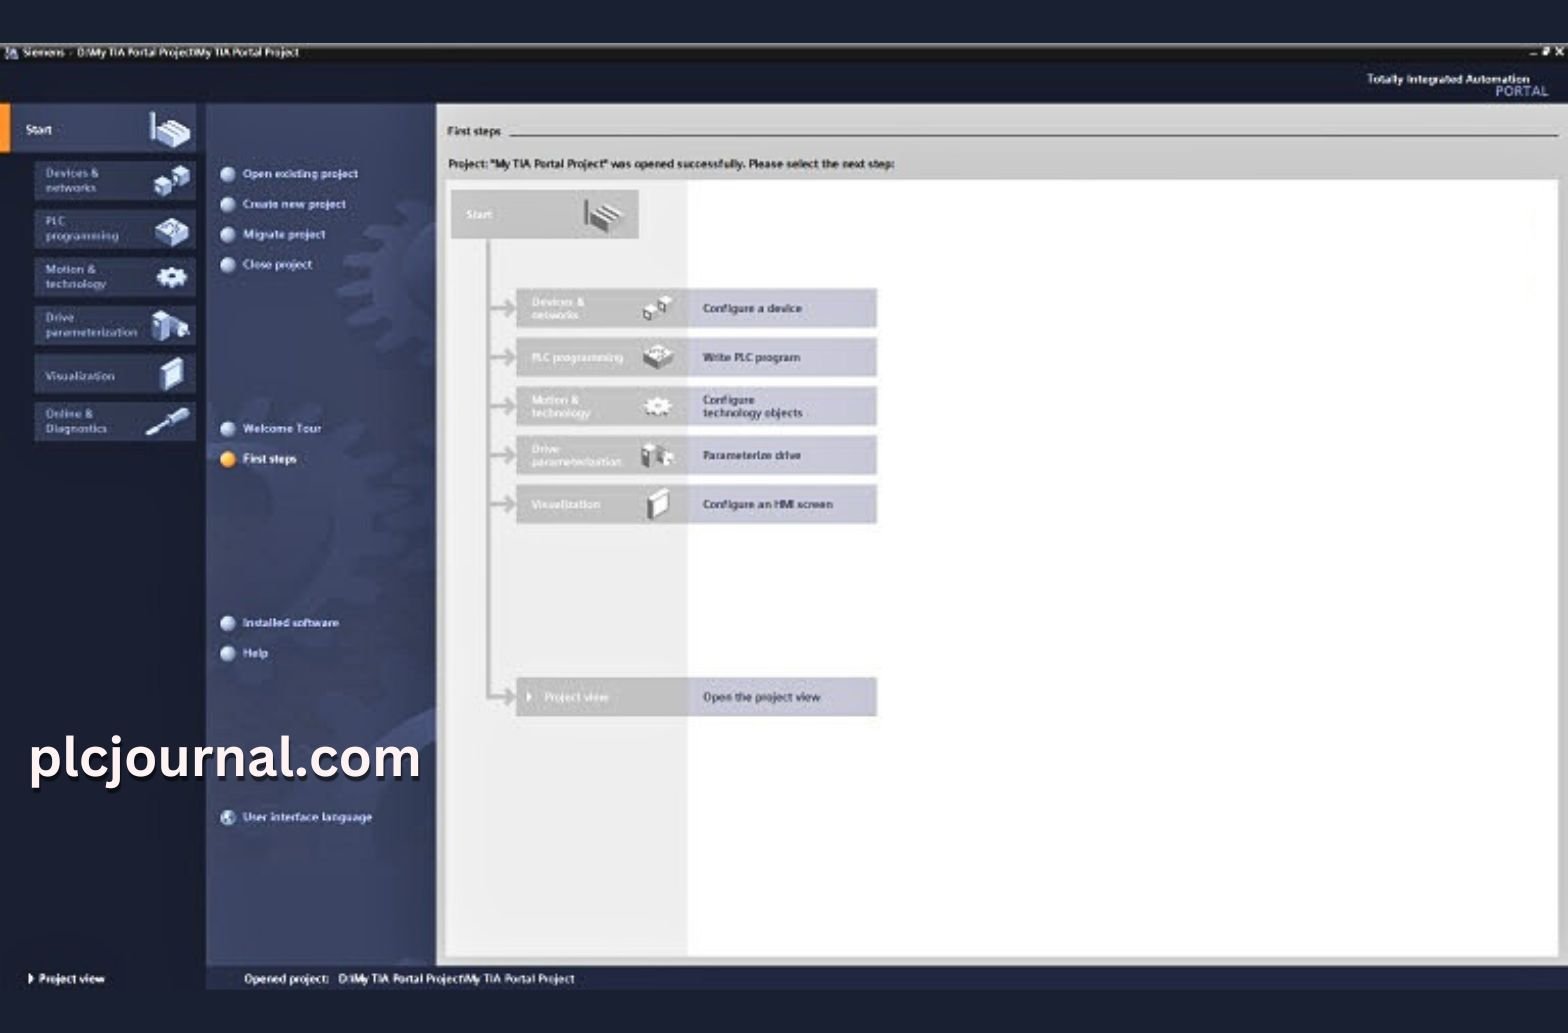Click the Visualization HMI panel icon in sidebar

point(172,374)
